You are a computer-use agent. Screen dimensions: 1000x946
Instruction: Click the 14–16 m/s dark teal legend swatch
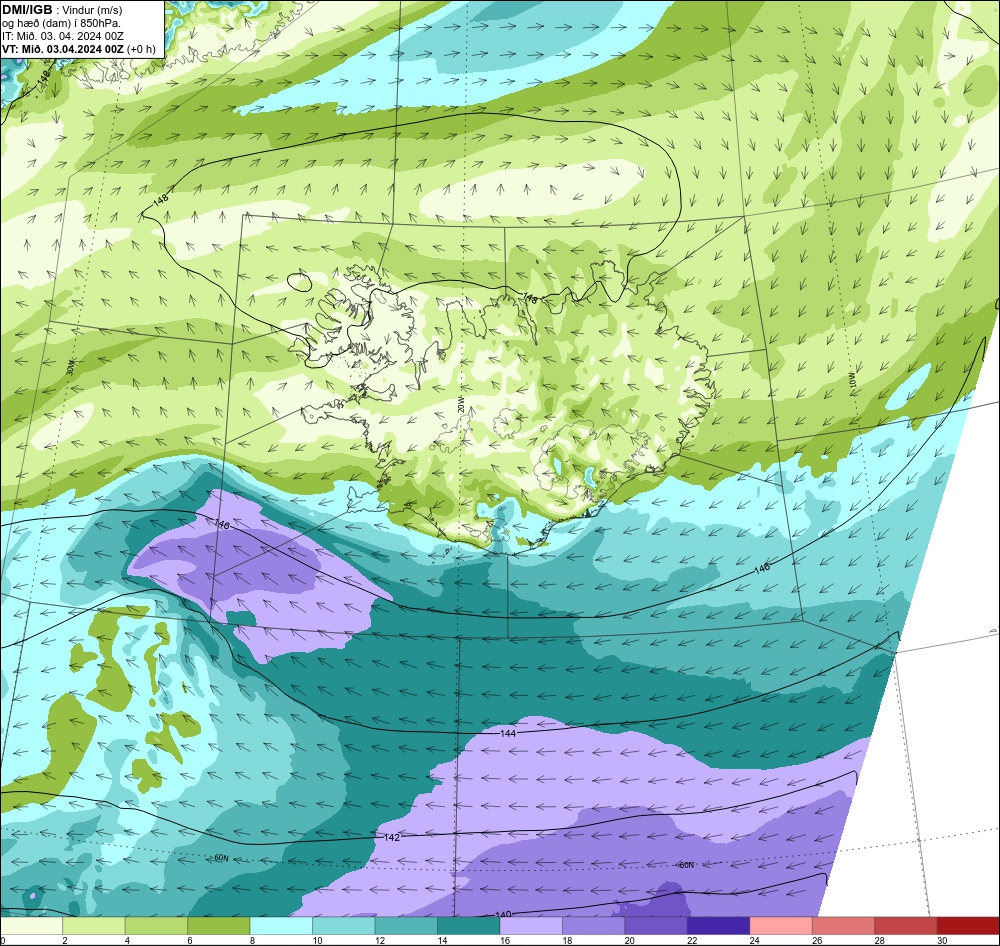pos(469,926)
